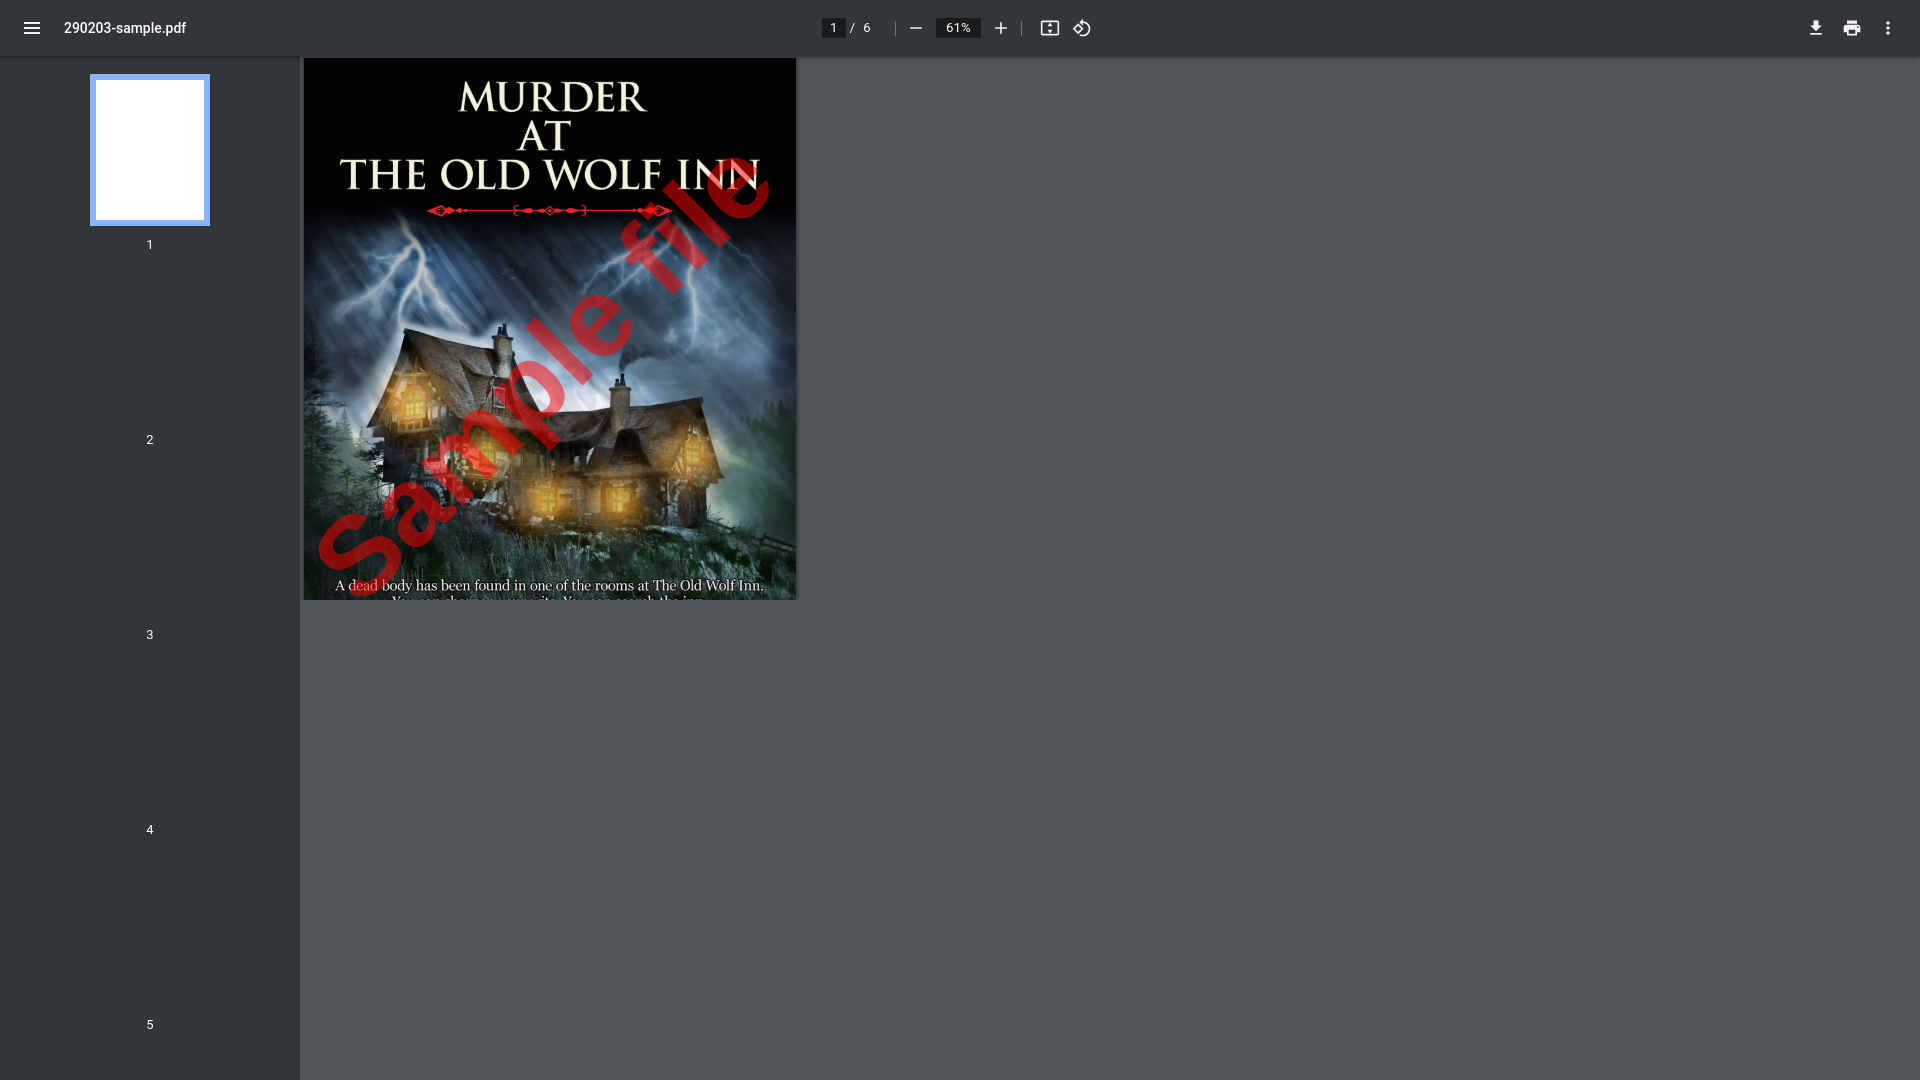
Task: Jump to page 3 in sidebar
Action: [x=150, y=540]
